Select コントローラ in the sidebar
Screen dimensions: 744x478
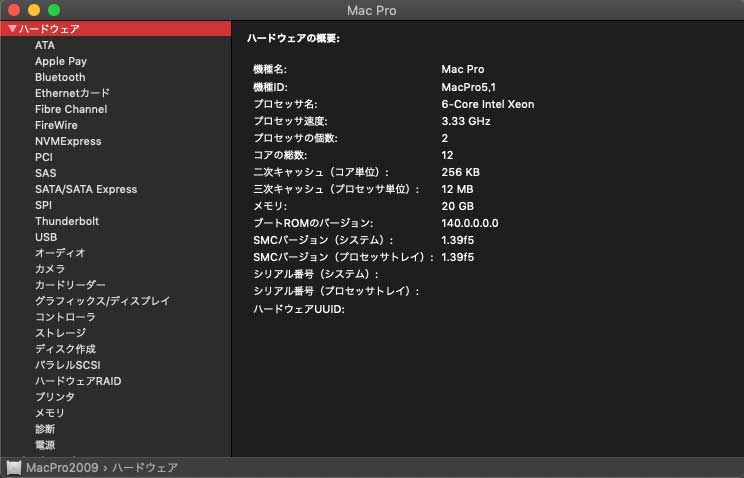[65, 317]
